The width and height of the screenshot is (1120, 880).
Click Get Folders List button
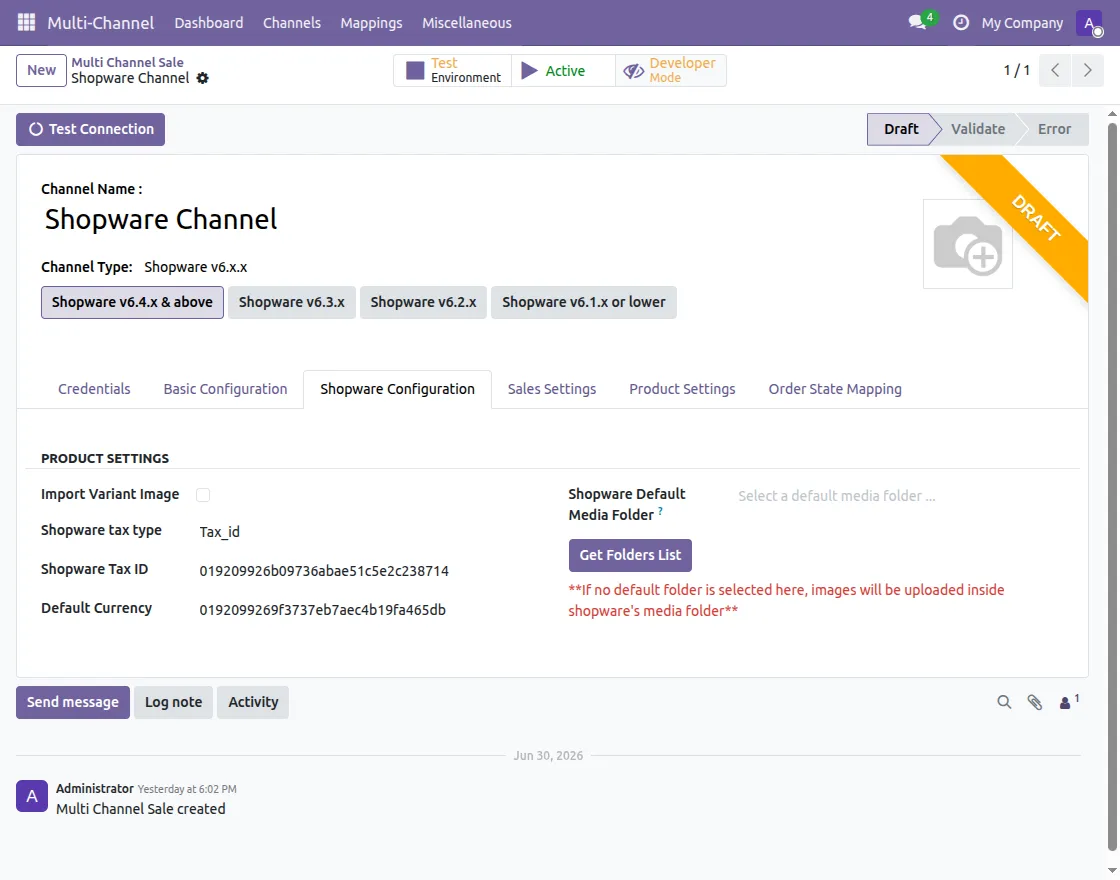tap(630, 555)
